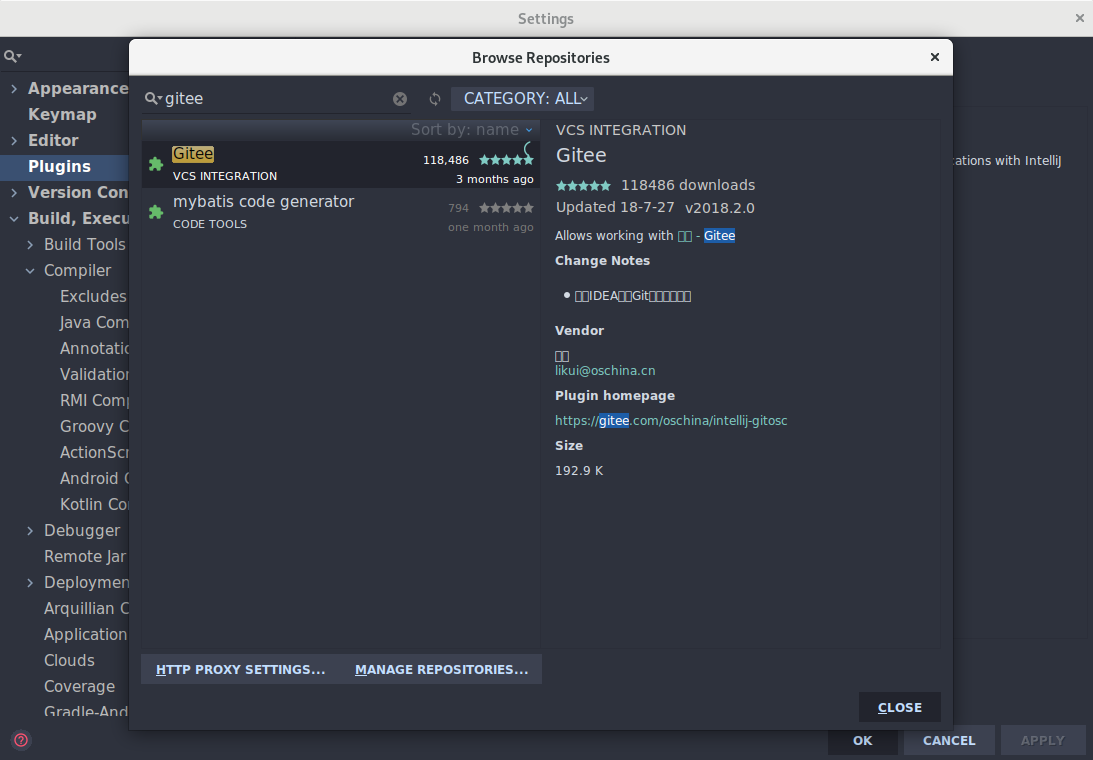The width and height of the screenshot is (1093, 760).
Task: Open the likui@oschina.cn vendor email link
Action: tap(605, 370)
